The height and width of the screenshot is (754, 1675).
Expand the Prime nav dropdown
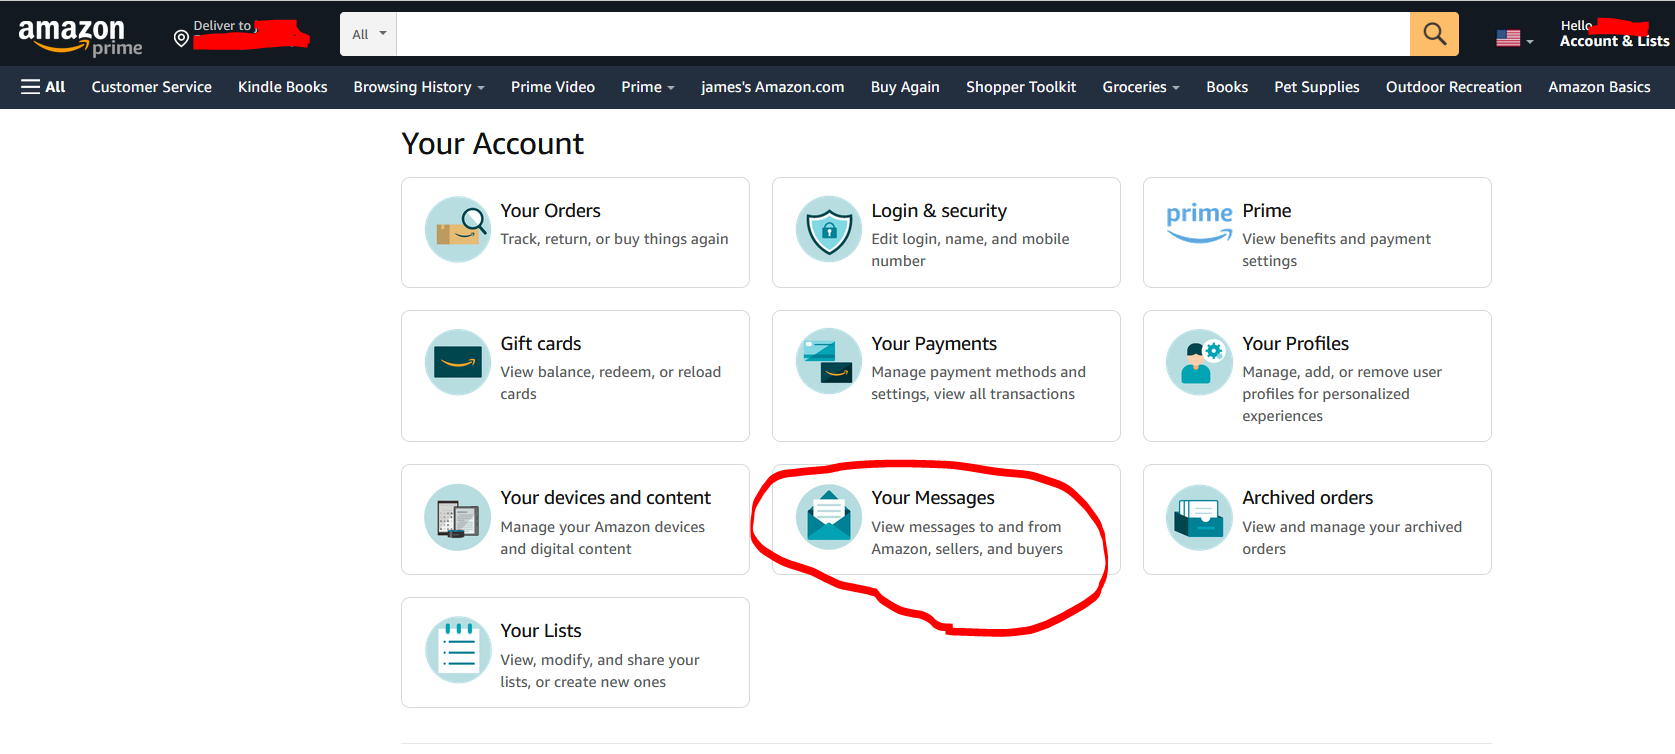pyautogui.click(x=648, y=87)
